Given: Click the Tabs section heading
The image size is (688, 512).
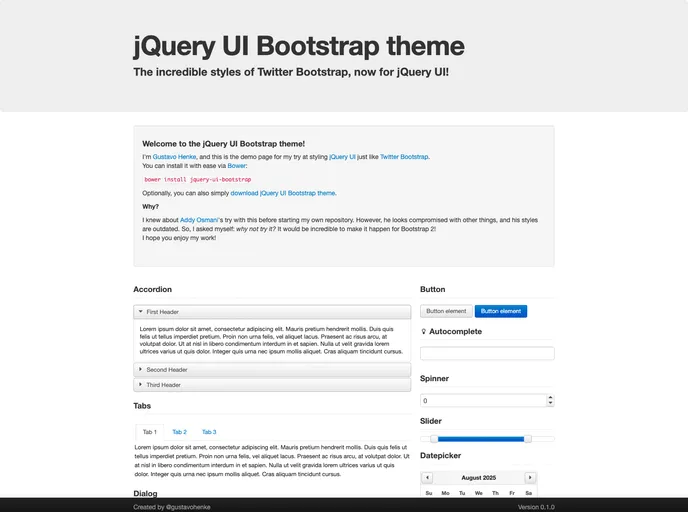Looking at the screenshot, I should tap(142, 406).
